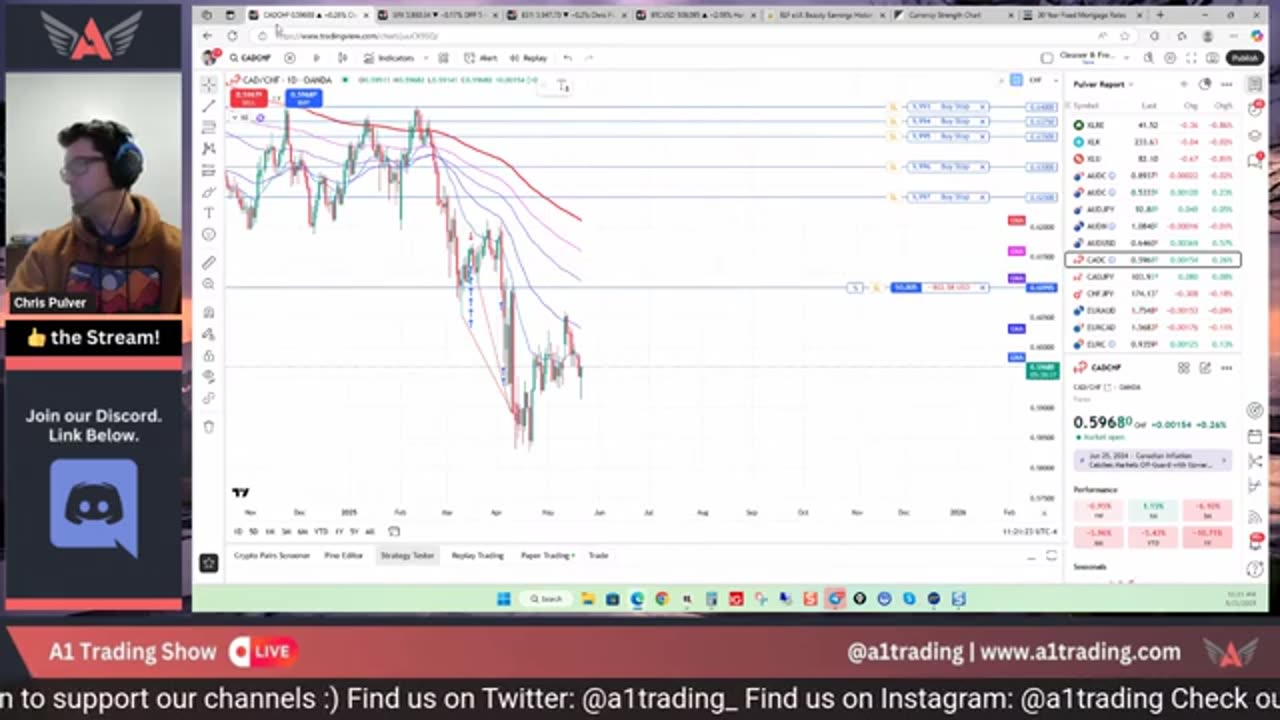Screen dimensions: 1280x720
Task: Select the EURAUD row in the watchlist
Action: click(x=1154, y=310)
